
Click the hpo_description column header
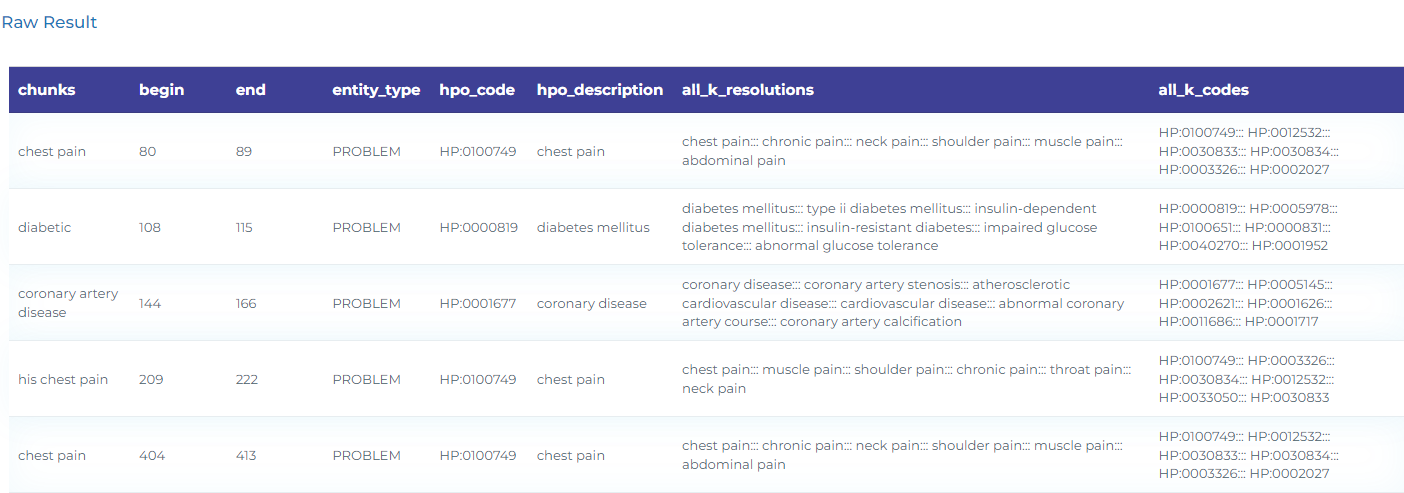(x=599, y=90)
